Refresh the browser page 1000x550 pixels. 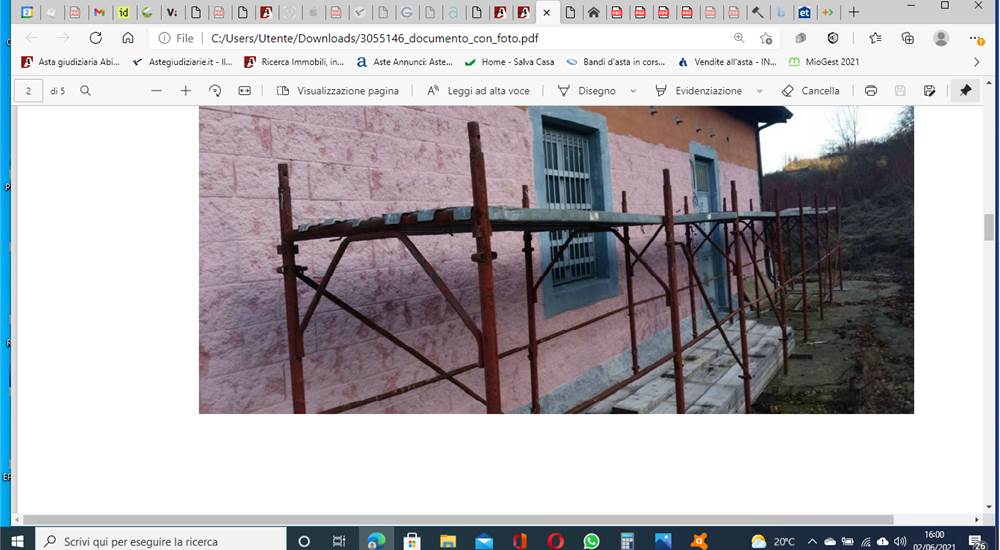click(x=96, y=38)
